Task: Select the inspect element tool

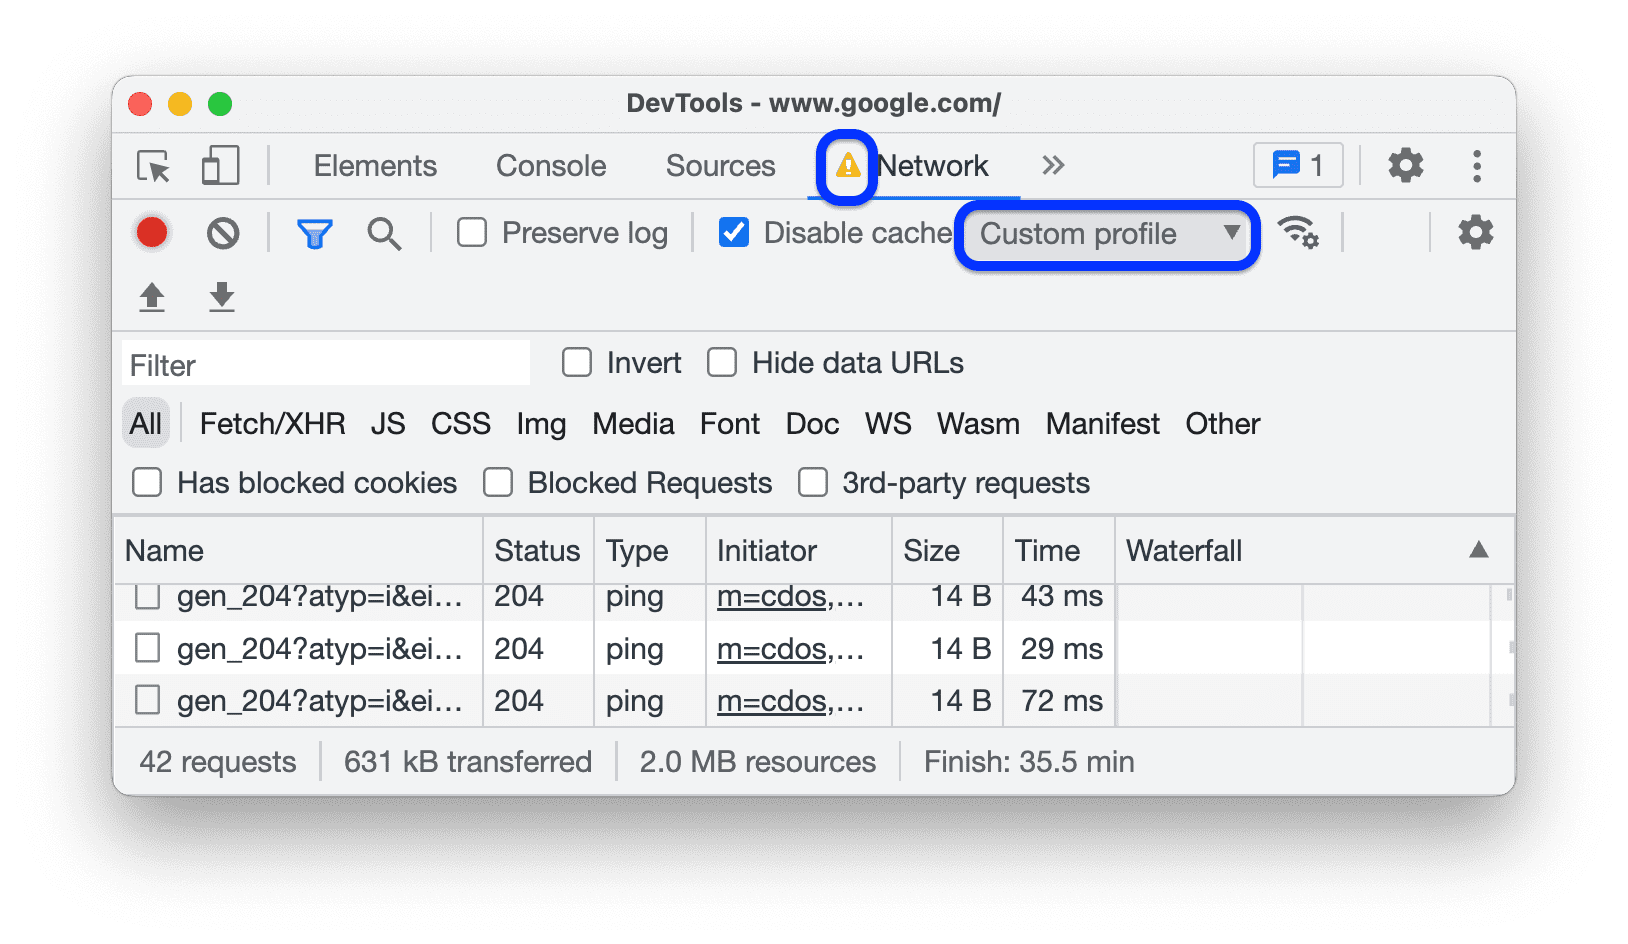Action: coord(152,166)
